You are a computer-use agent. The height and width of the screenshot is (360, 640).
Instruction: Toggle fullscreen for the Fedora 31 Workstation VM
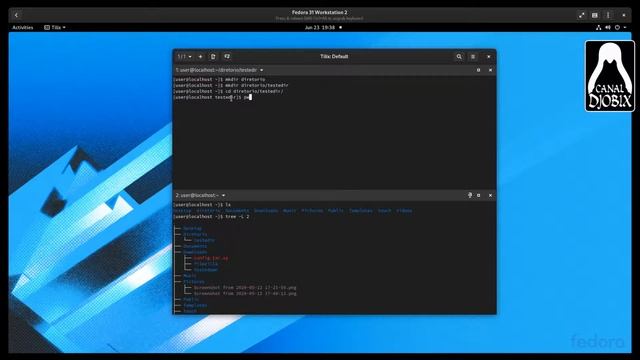point(582,15)
